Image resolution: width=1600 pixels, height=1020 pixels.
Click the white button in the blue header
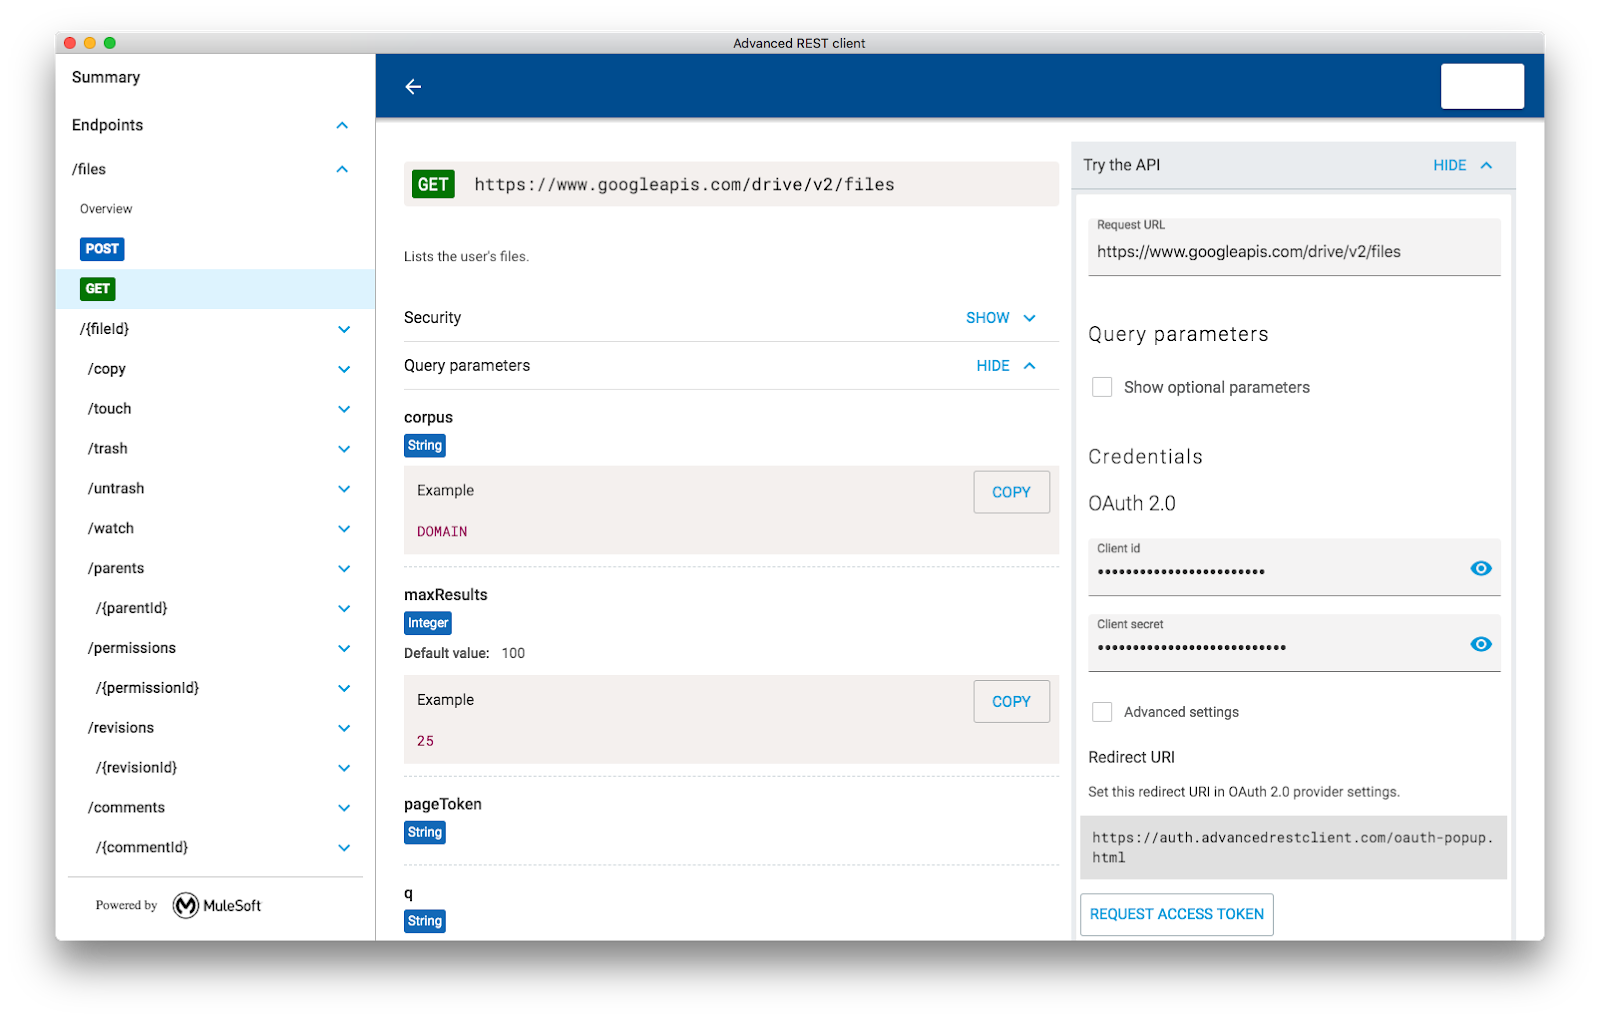tap(1482, 86)
